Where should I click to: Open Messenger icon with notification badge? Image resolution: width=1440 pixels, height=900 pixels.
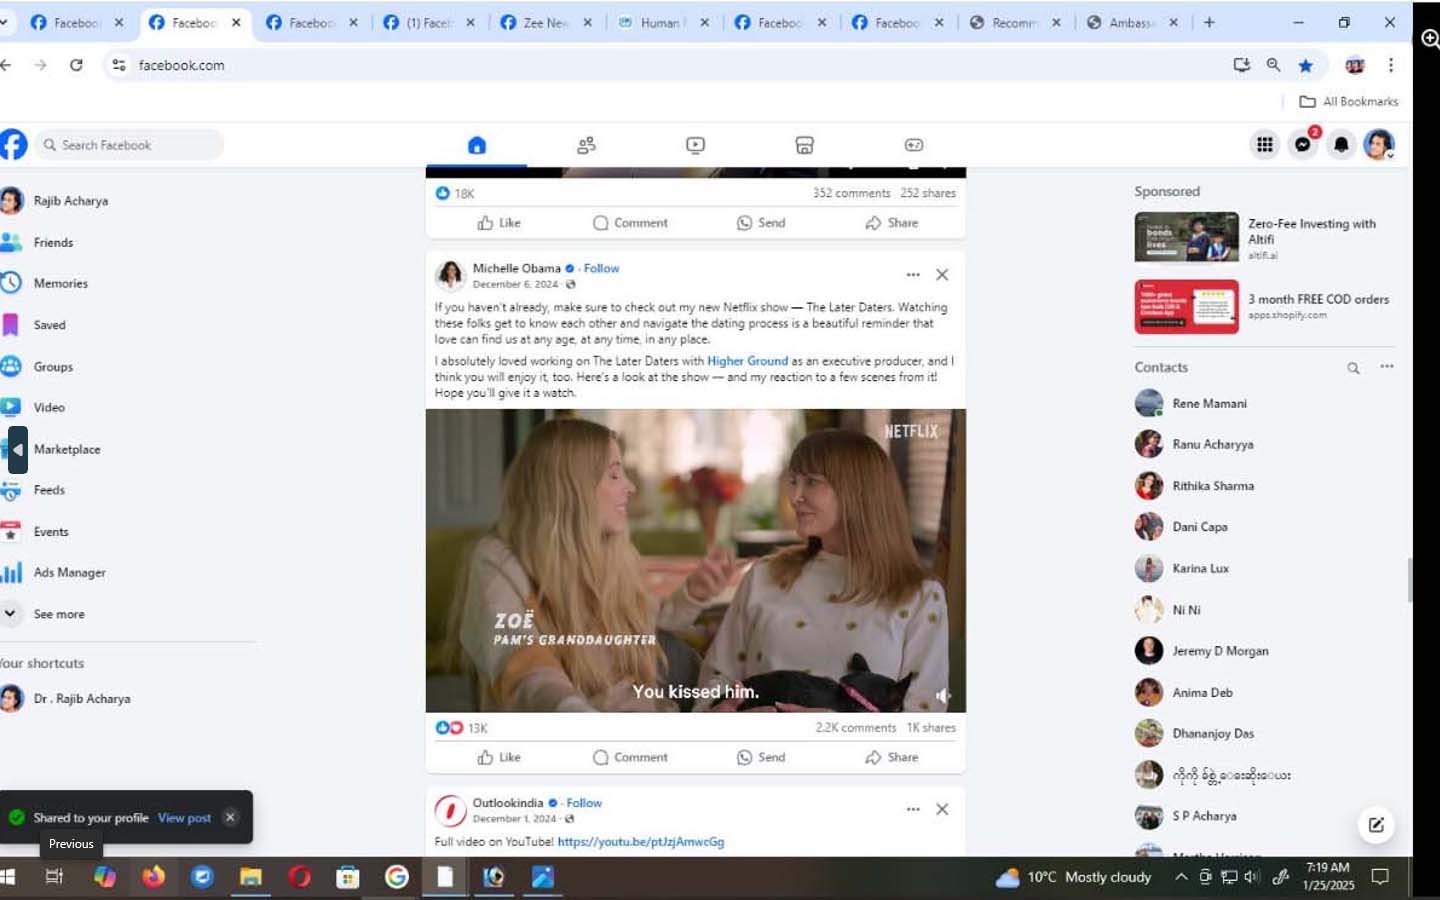tap(1303, 145)
